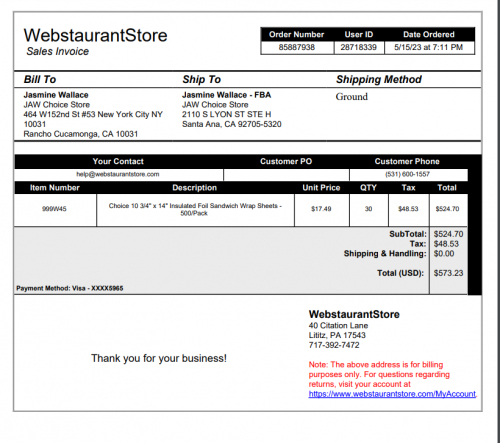Select order number 85887938

(297, 47)
